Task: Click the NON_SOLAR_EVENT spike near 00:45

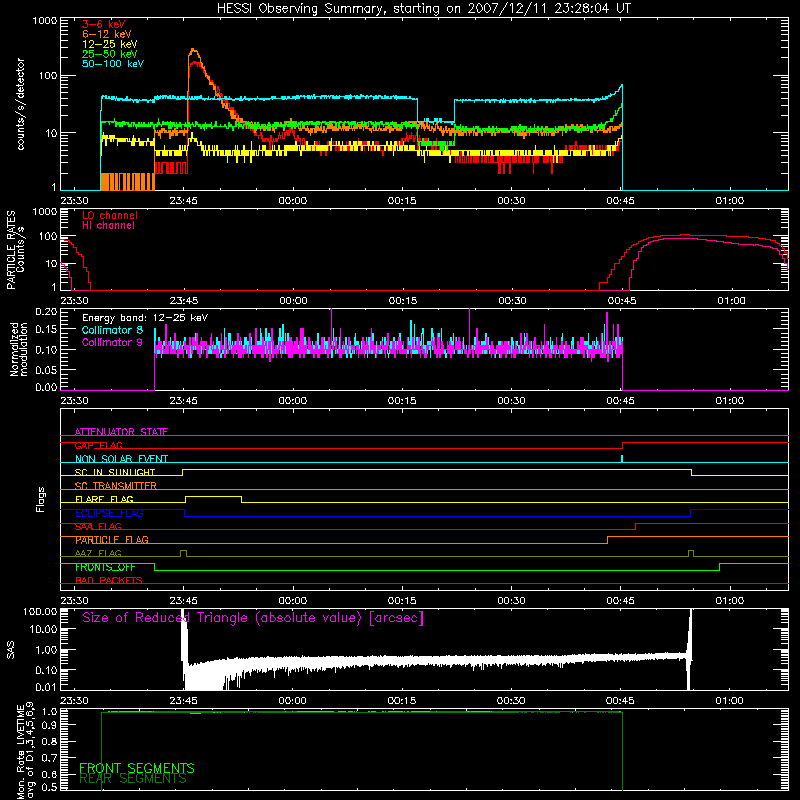Action: (x=621, y=459)
